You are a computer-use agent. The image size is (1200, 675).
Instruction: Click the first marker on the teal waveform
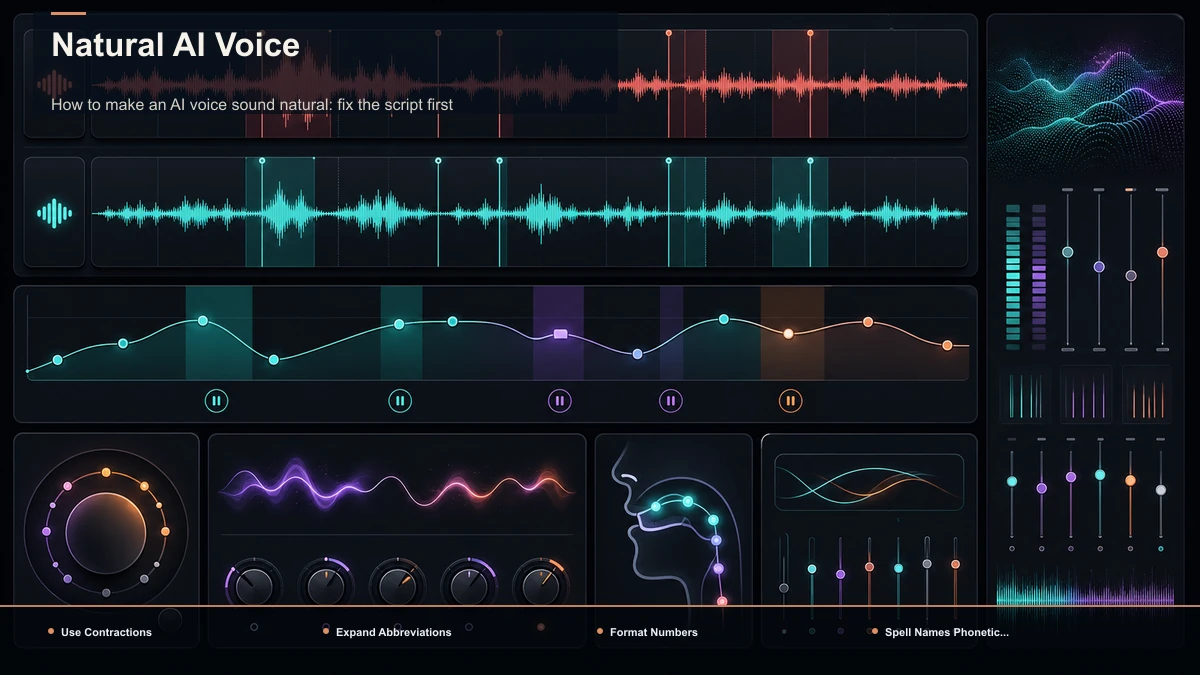click(262, 160)
